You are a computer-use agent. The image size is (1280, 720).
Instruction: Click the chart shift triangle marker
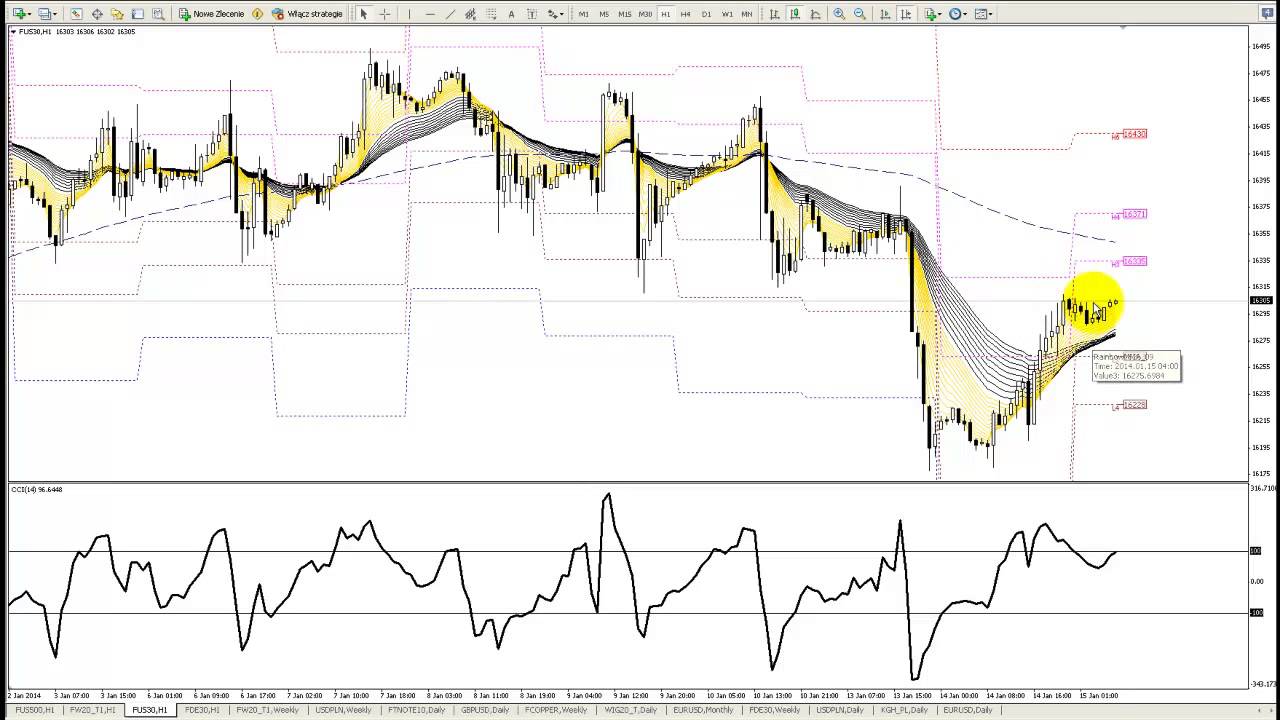[x=1123, y=29]
